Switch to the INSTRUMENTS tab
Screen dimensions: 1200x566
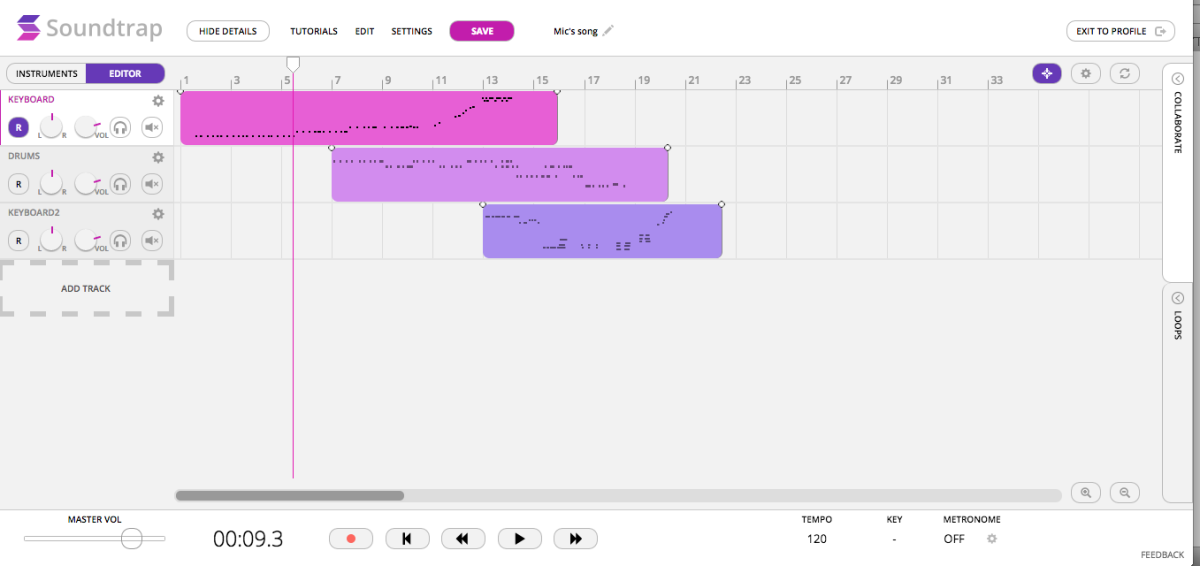[x=46, y=73]
